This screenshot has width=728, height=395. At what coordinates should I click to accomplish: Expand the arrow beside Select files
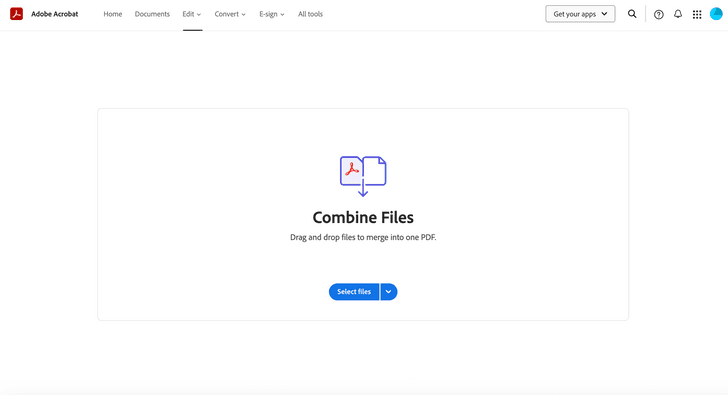point(389,291)
